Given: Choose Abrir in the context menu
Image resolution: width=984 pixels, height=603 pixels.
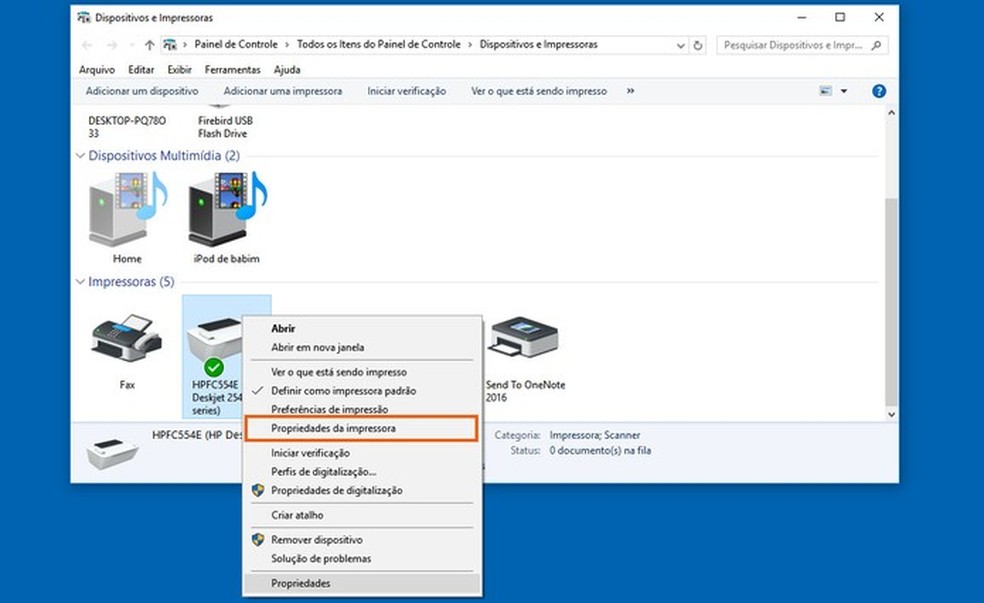Looking at the screenshot, I should tap(362, 328).
